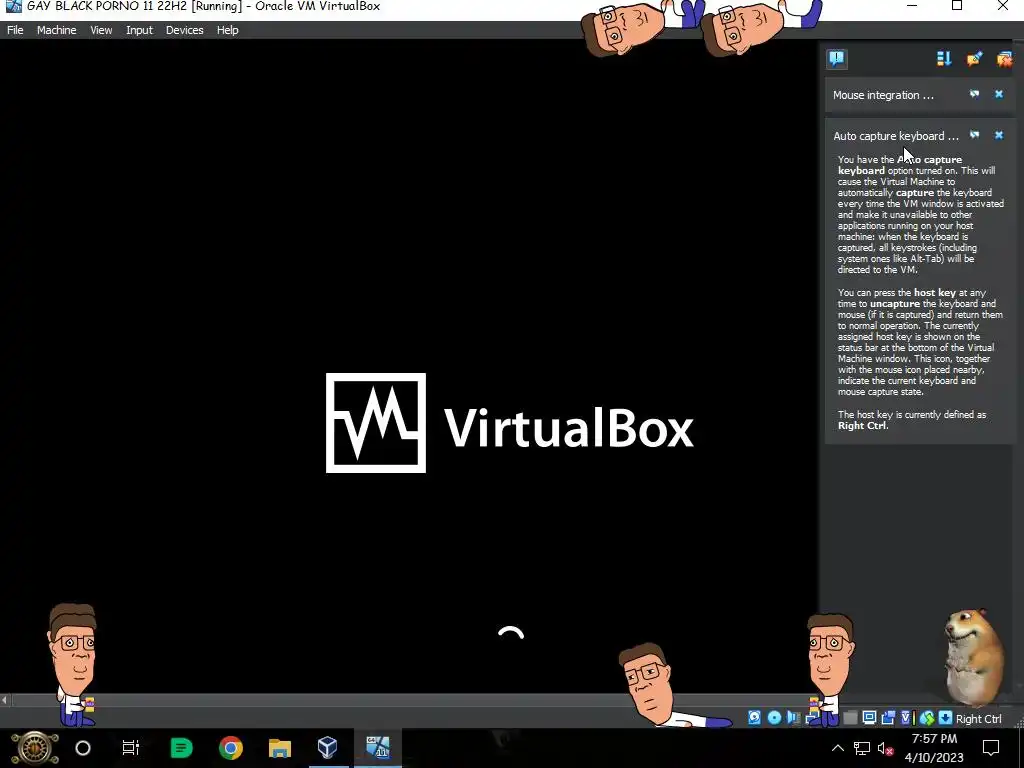This screenshot has height=768, width=1024.
Task: Open the Windows action center icon
Action: [x=991, y=748]
